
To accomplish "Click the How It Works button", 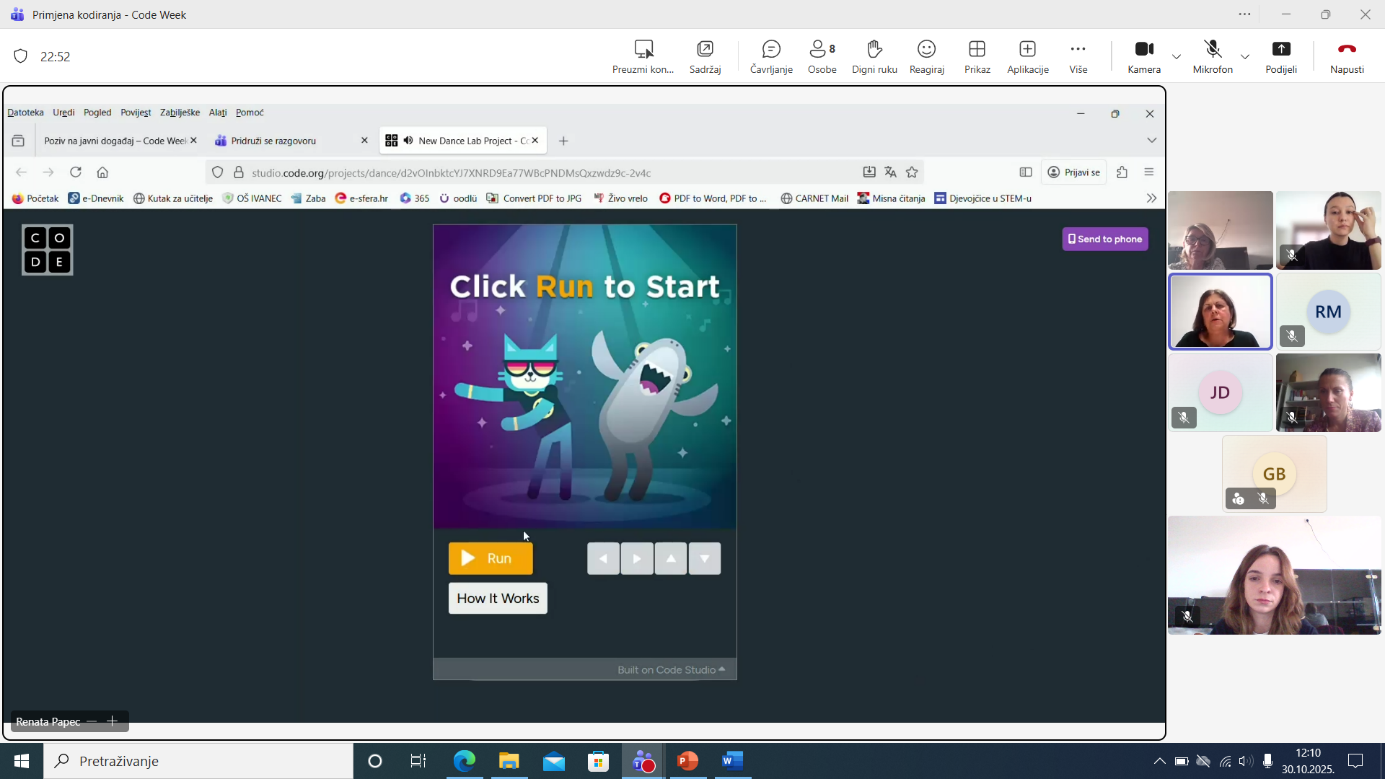I will (x=497, y=598).
